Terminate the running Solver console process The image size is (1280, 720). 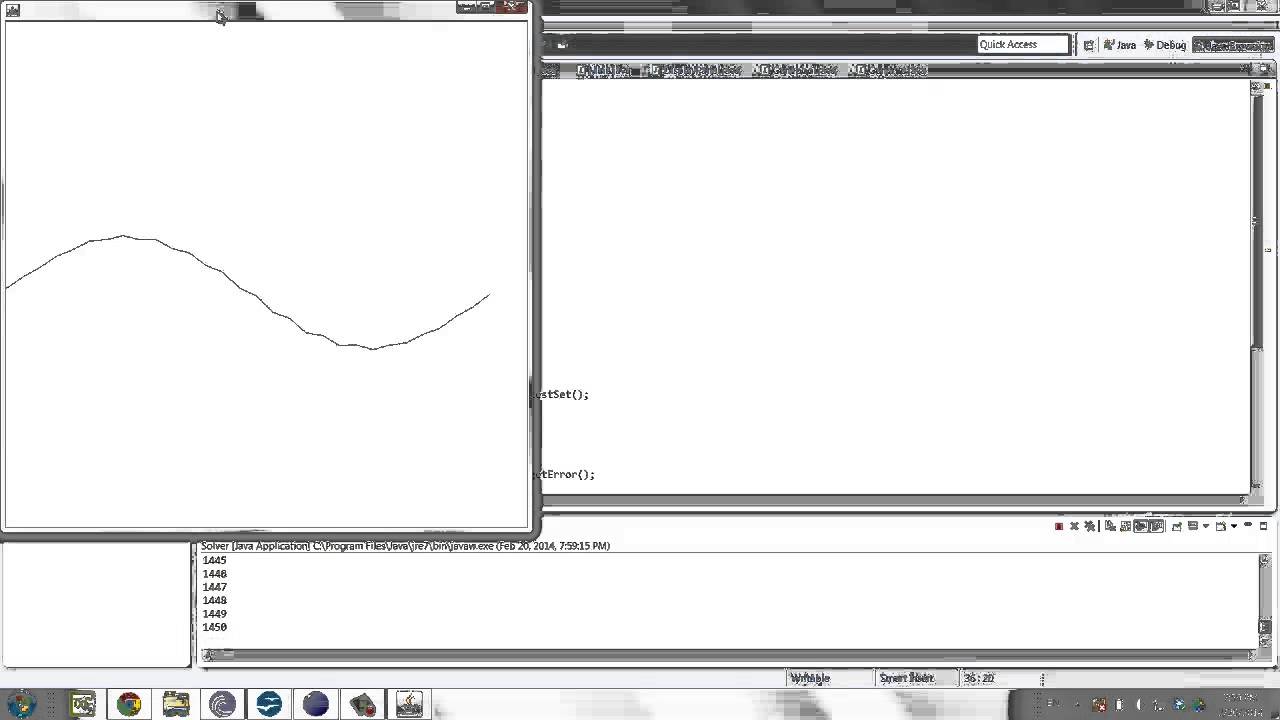tap(1059, 526)
